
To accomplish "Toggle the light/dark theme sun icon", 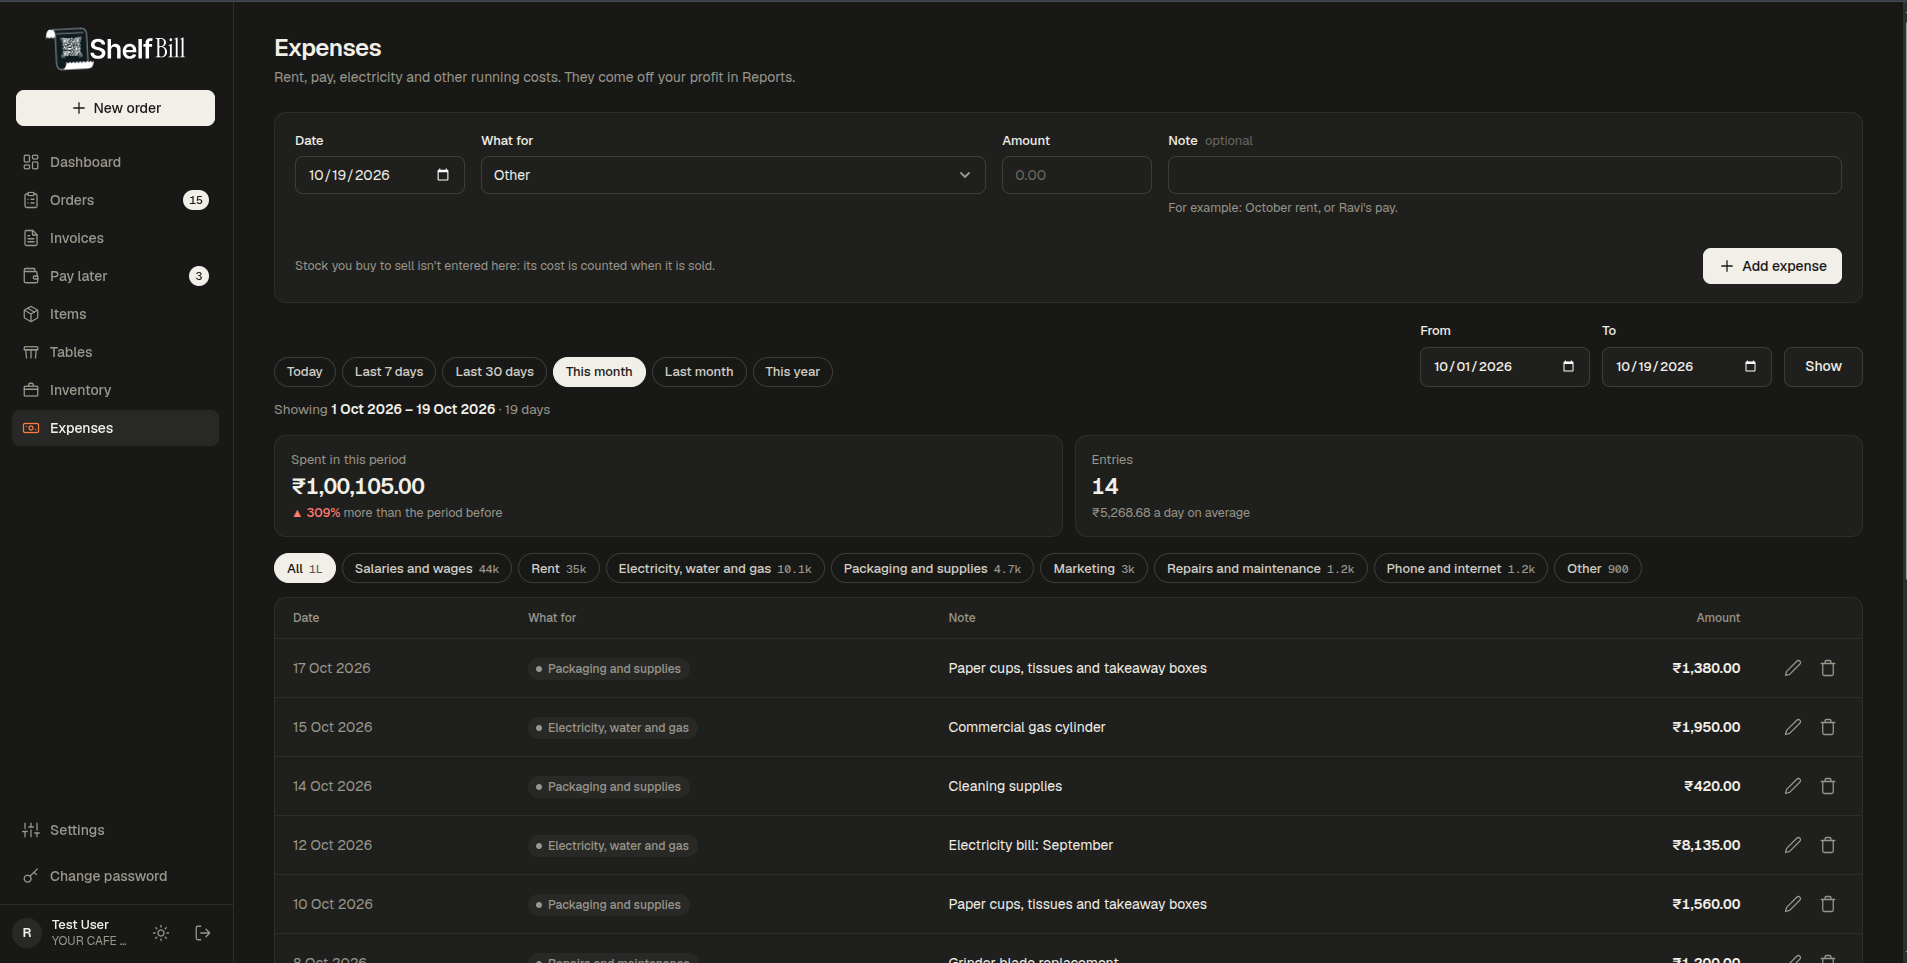I will 161,933.
